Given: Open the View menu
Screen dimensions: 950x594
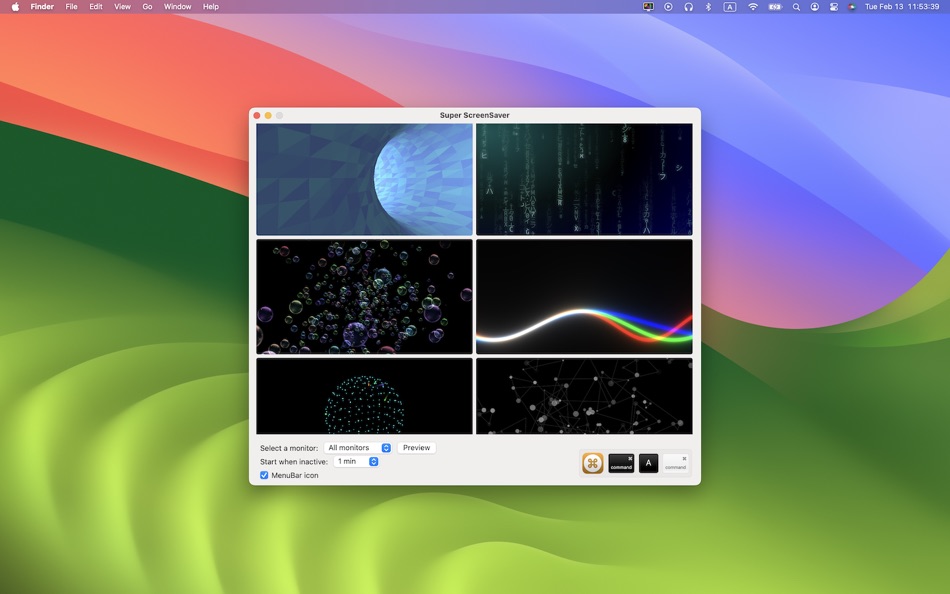Looking at the screenshot, I should 122,7.
